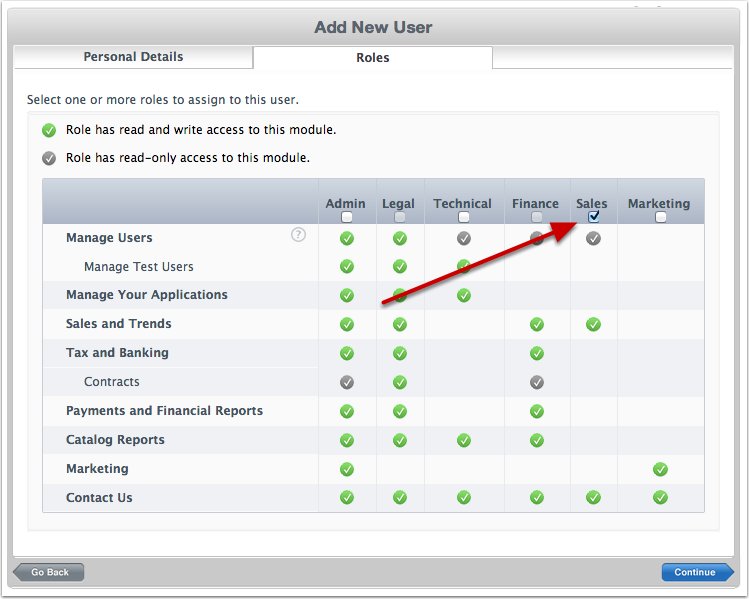This screenshot has height=599, width=749.
Task: Toggle the Finance role checkbox
Action: [x=537, y=217]
